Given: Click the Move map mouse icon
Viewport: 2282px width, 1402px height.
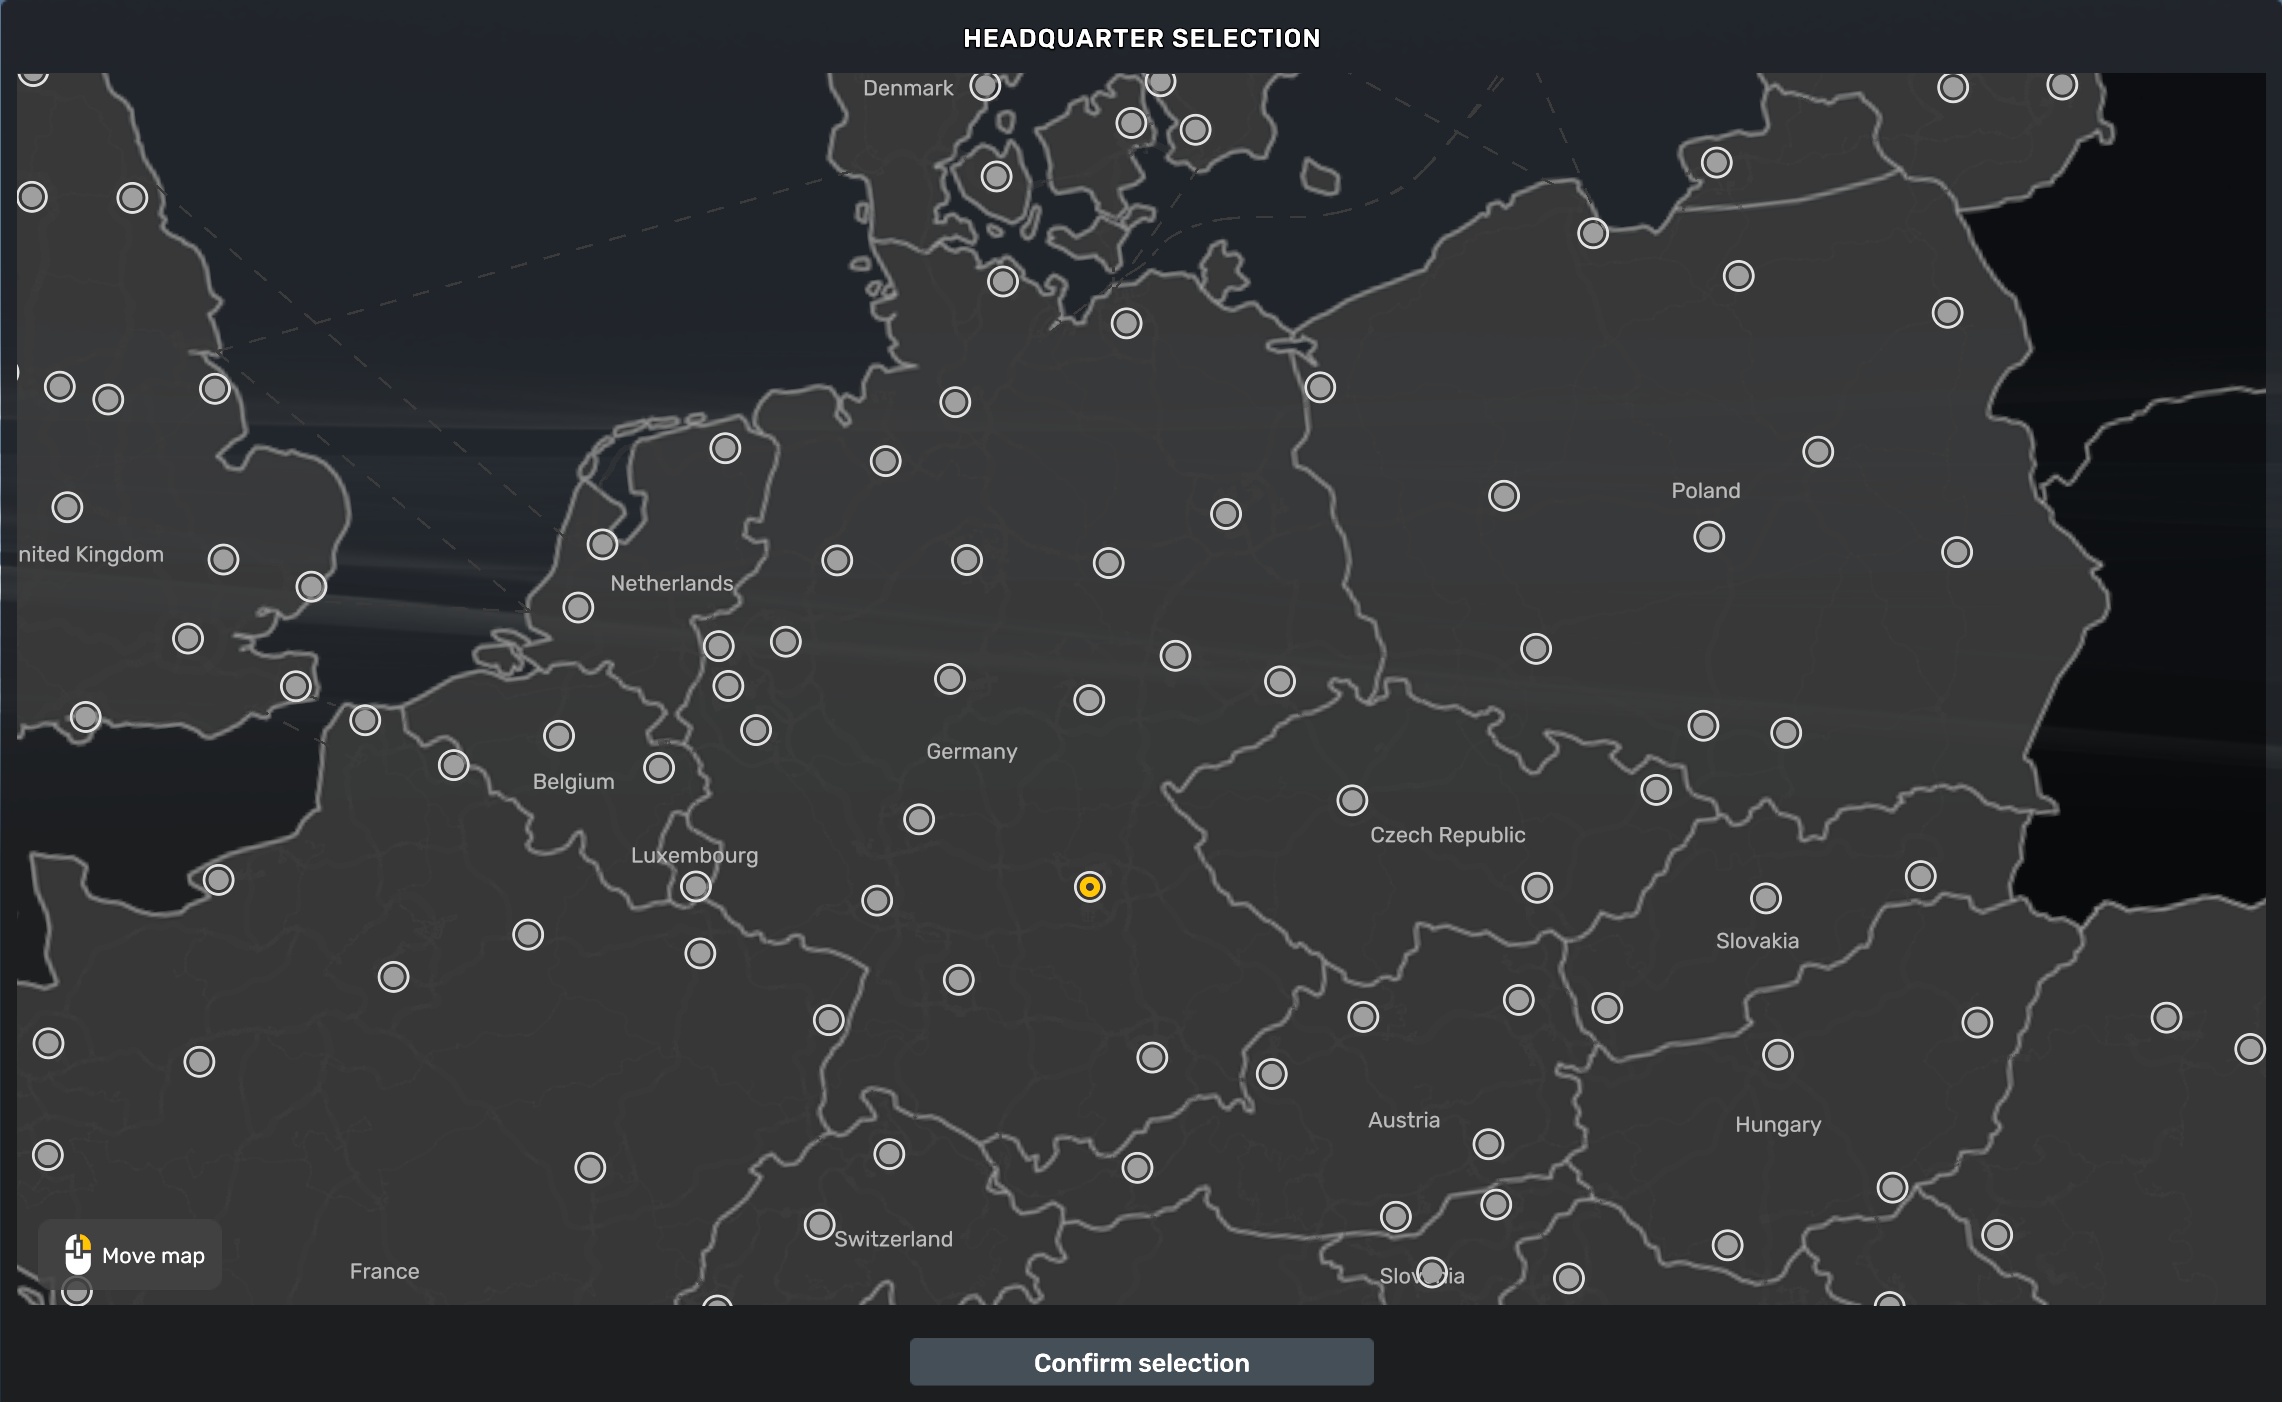Looking at the screenshot, I should (x=78, y=1254).
